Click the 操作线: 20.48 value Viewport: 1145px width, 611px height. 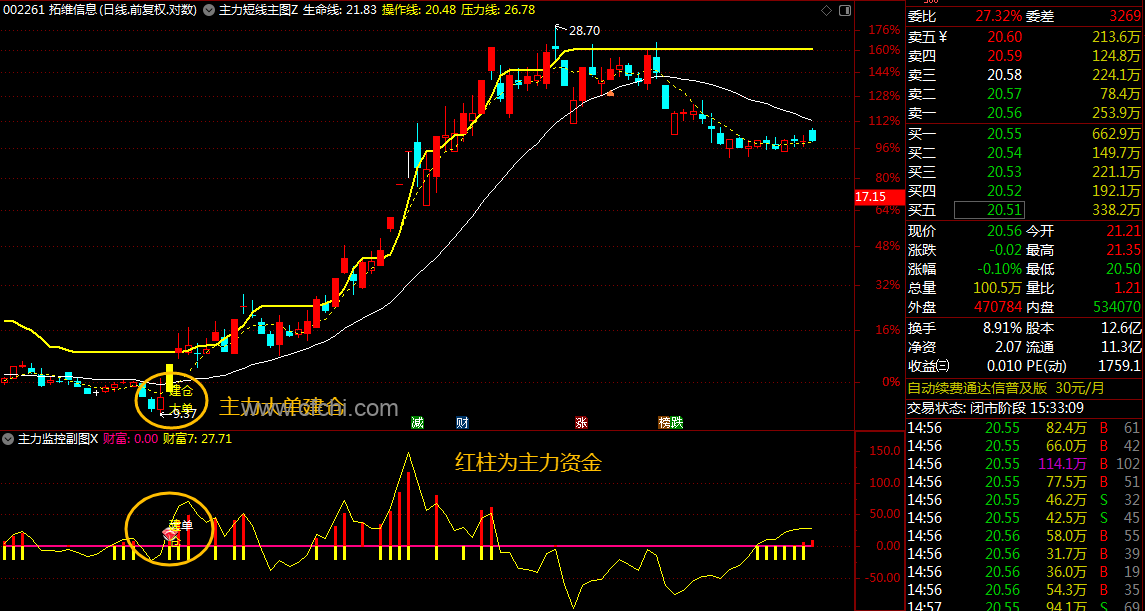point(419,10)
